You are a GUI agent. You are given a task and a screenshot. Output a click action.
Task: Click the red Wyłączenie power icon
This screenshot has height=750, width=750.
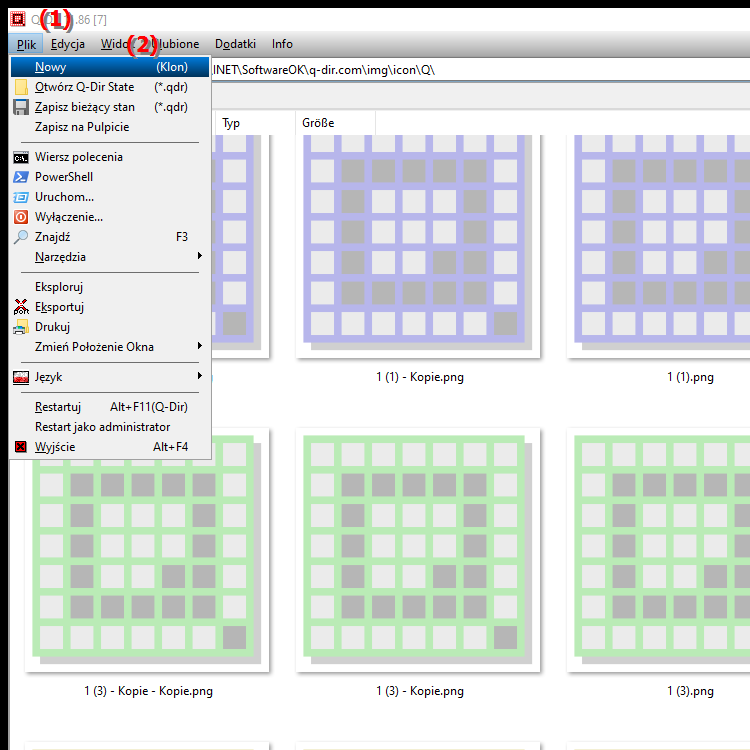point(21,217)
